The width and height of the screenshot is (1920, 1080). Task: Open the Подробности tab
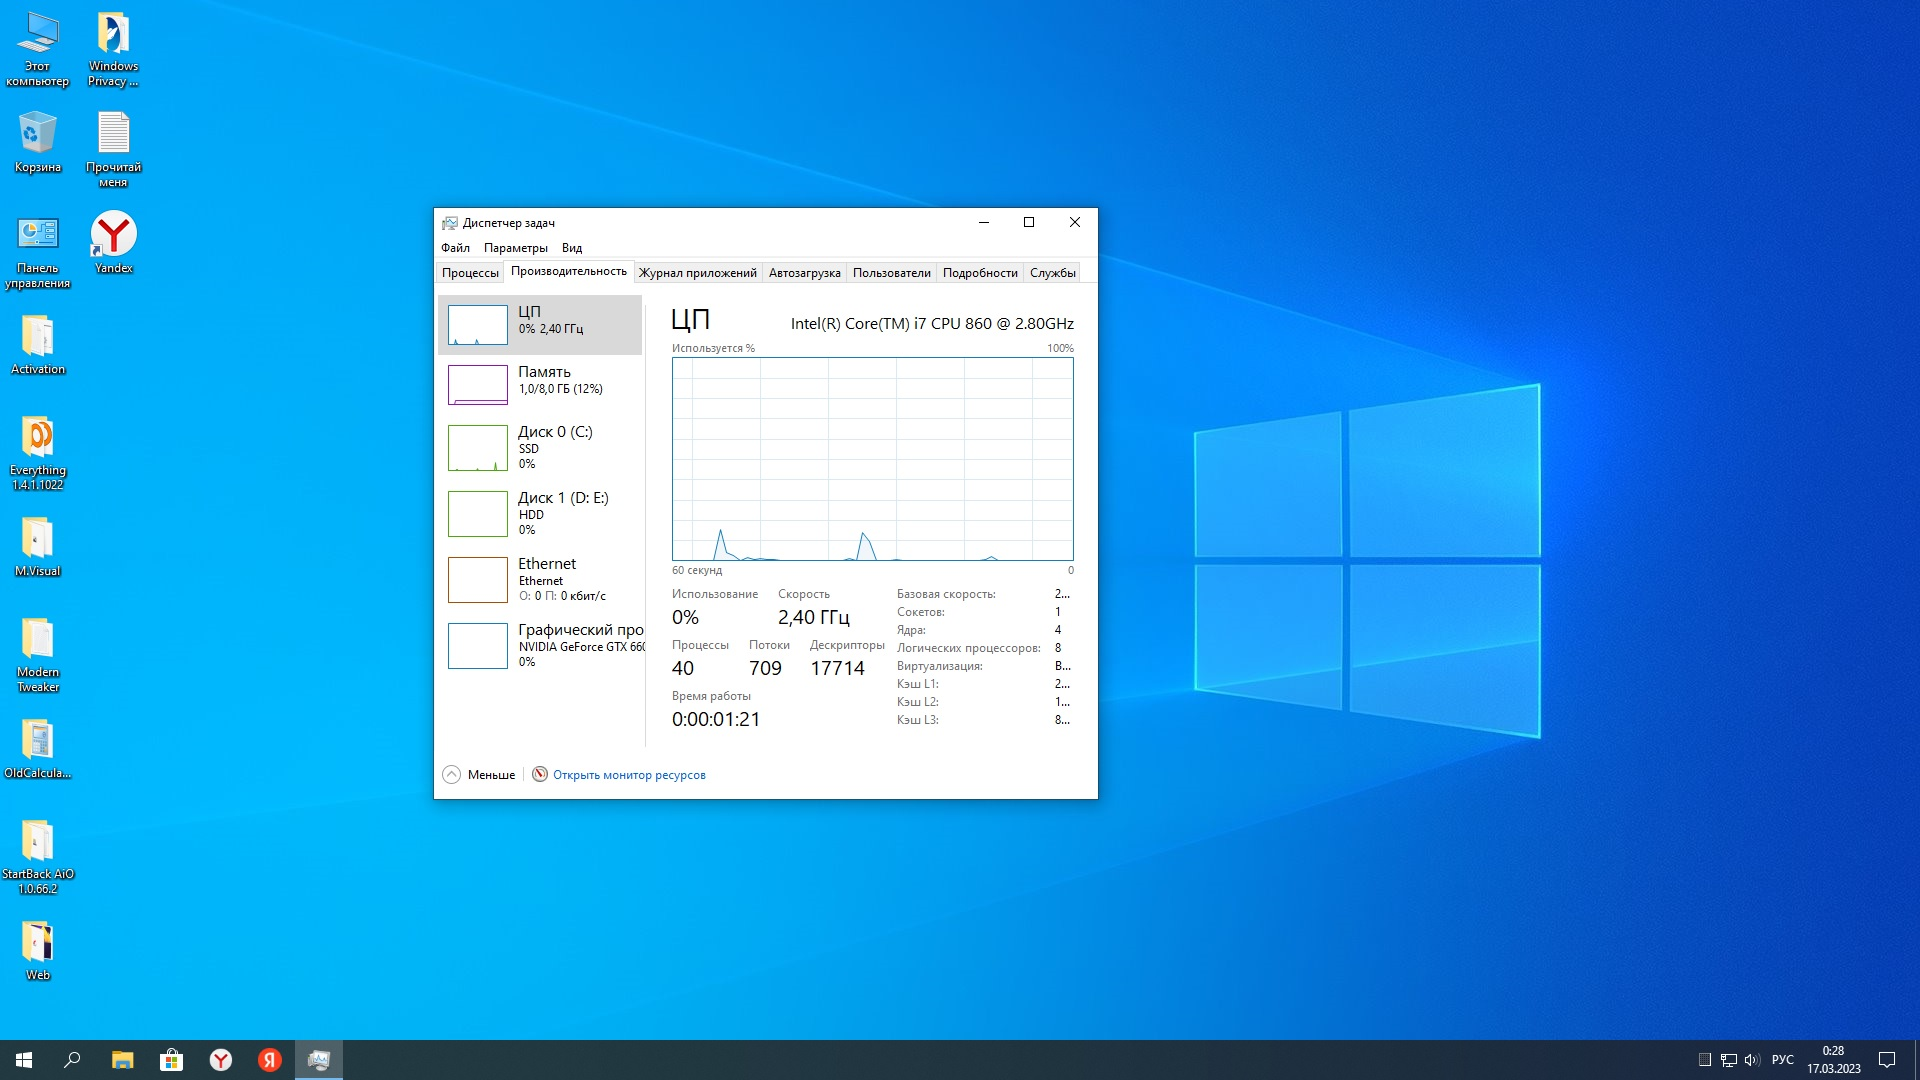click(979, 273)
